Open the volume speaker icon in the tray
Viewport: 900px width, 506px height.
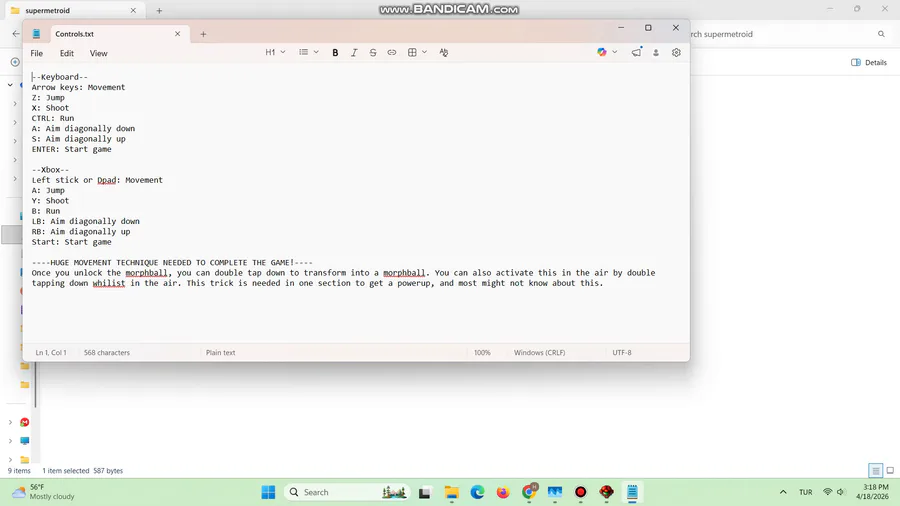841,492
